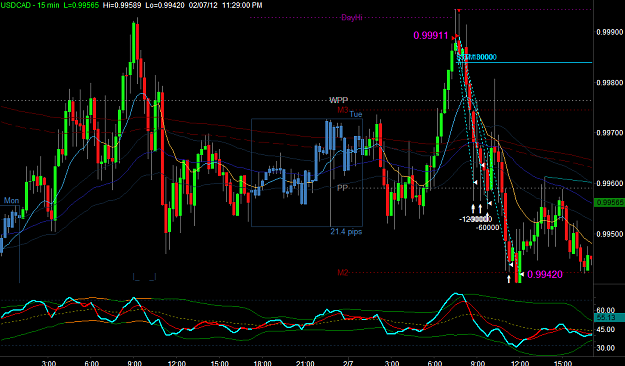Screen dimensions: 625x366
Task: Click the 21:00 time axis label
Action: tap(306, 363)
